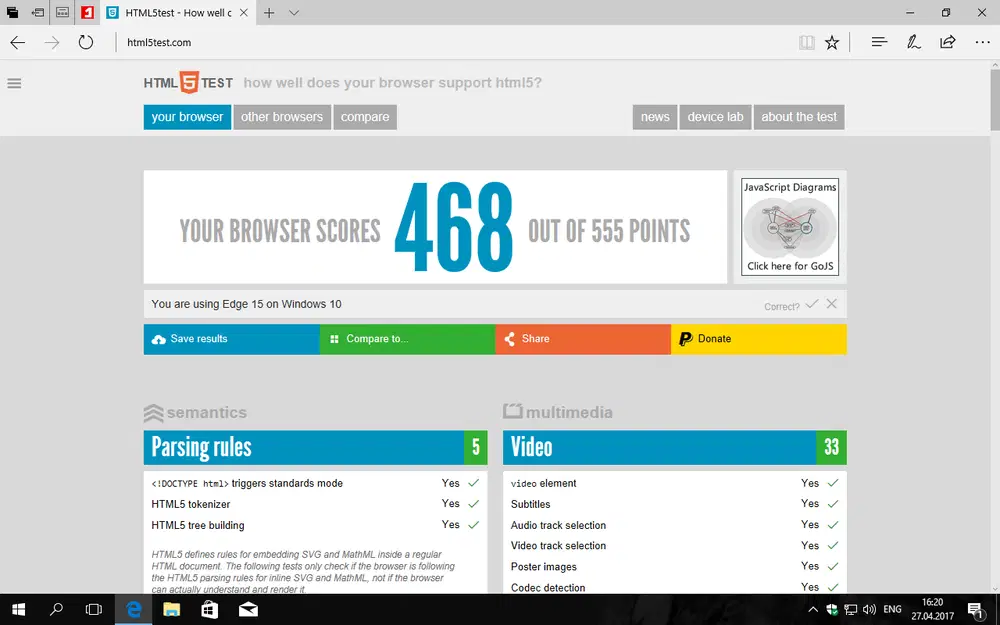1000x625 pixels.
Task: Show hidden icons in the system tray
Action: point(813,609)
